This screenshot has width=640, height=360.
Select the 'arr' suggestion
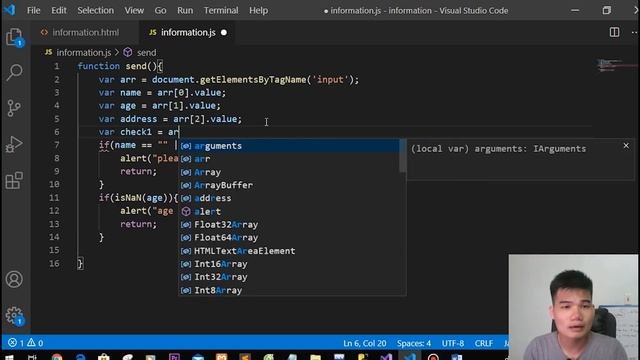pyautogui.click(x=289, y=159)
